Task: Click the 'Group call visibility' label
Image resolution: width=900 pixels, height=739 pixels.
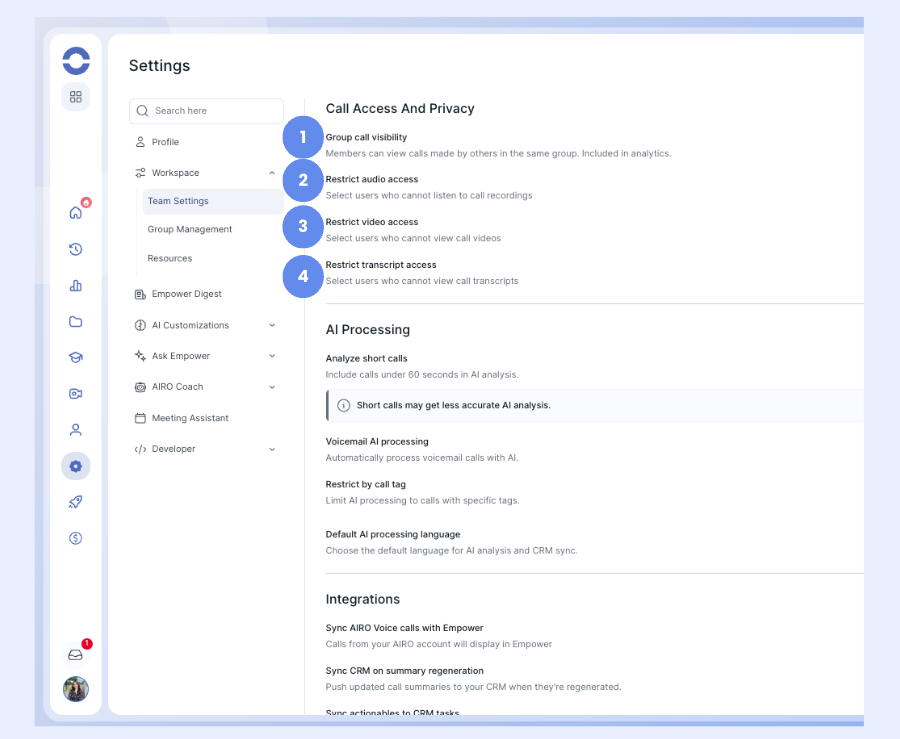Action: [366, 137]
